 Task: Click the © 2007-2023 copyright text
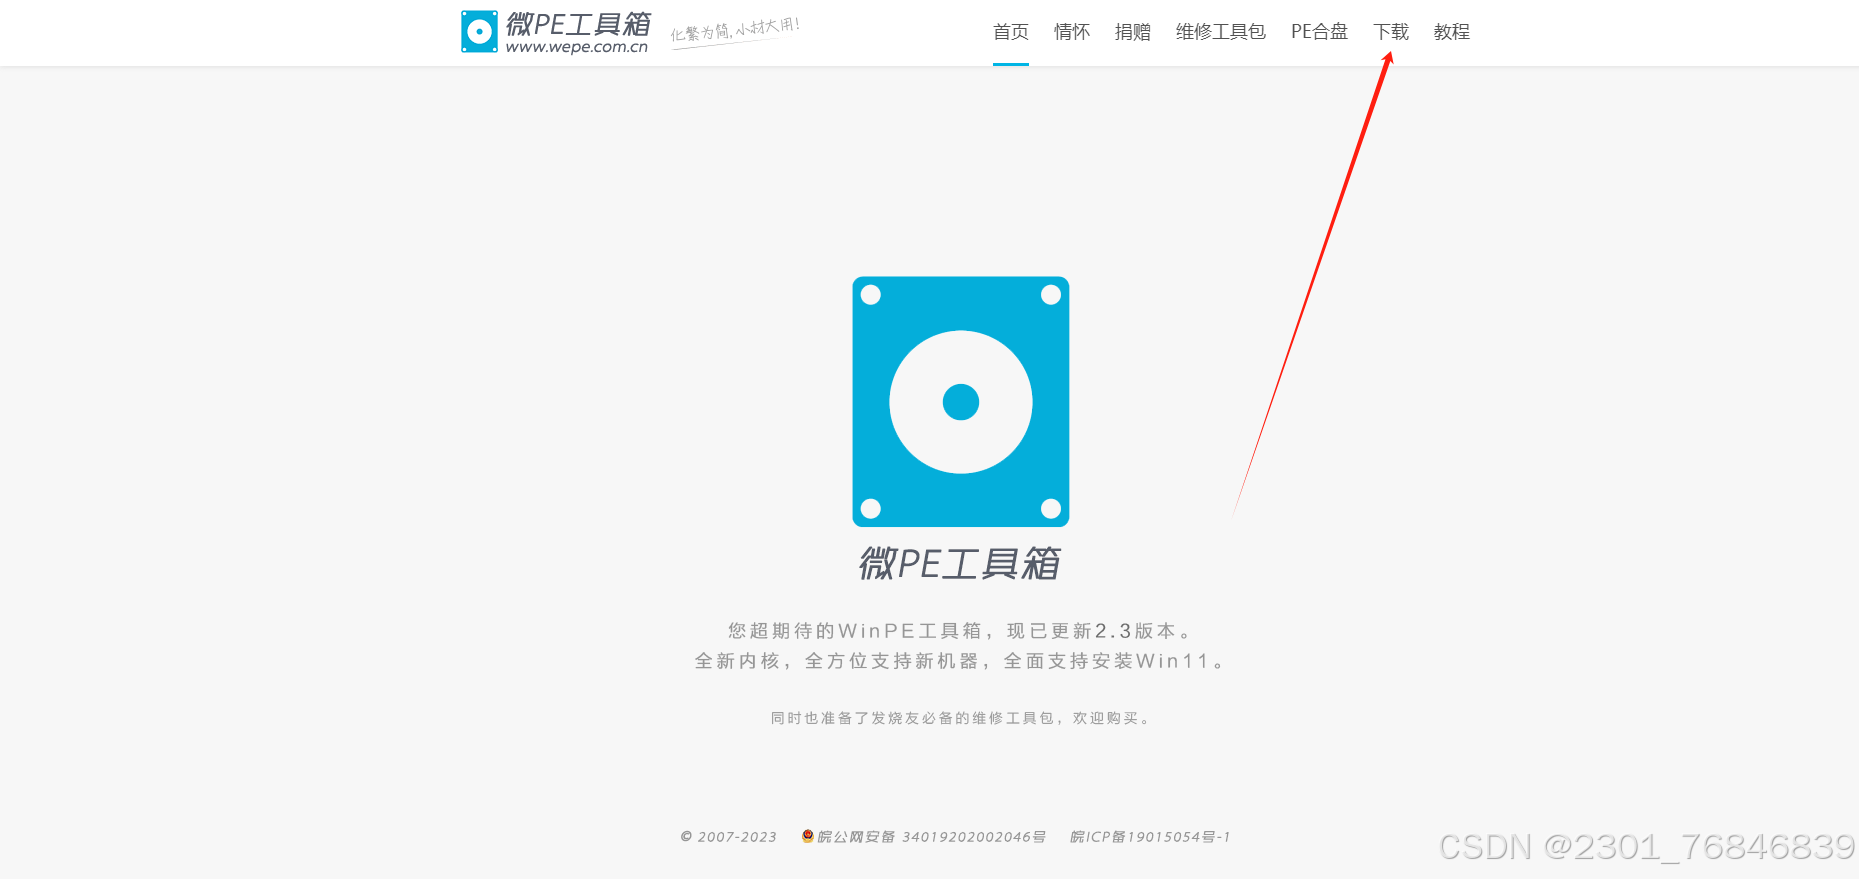coord(729,837)
